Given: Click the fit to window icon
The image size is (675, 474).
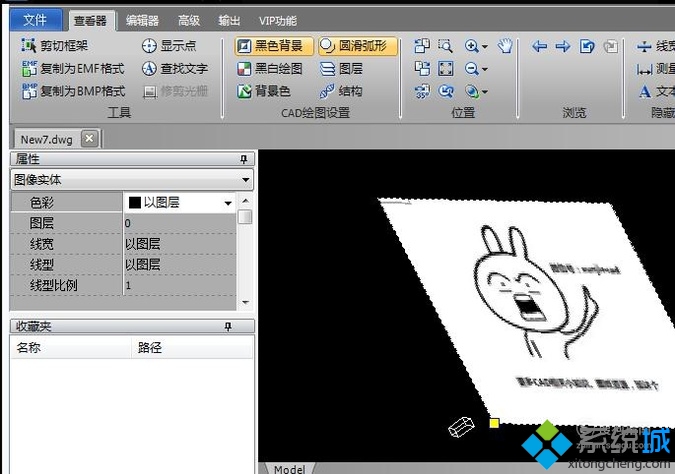Looking at the screenshot, I should (x=446, y=68).
